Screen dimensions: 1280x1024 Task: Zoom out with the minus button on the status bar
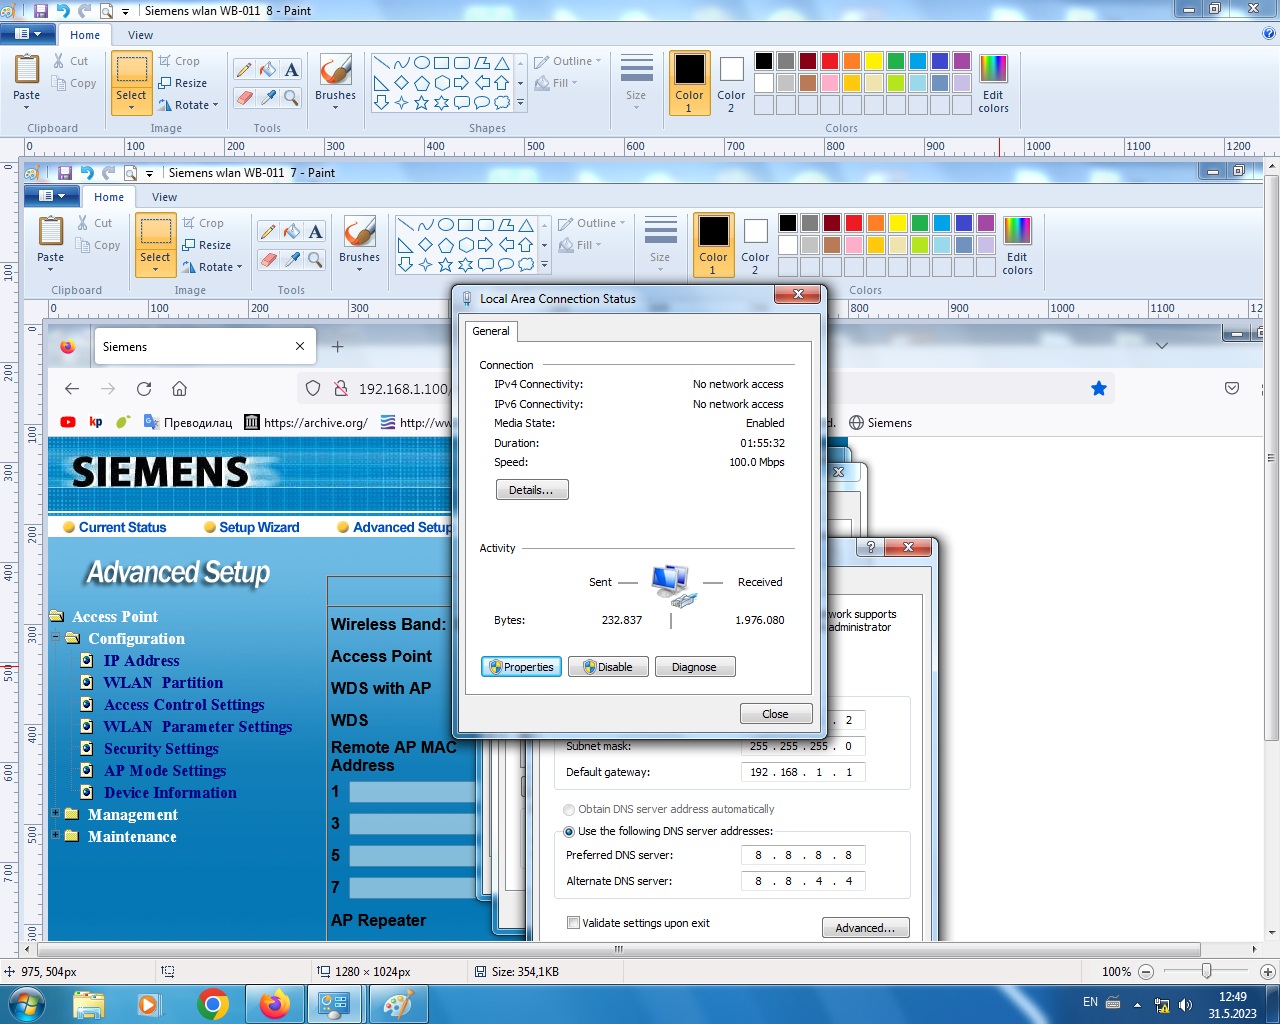1146,972
